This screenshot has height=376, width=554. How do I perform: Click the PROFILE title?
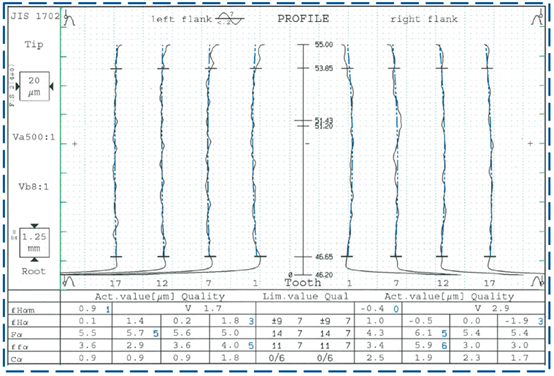pyautogui.click(x=303, y=18)
